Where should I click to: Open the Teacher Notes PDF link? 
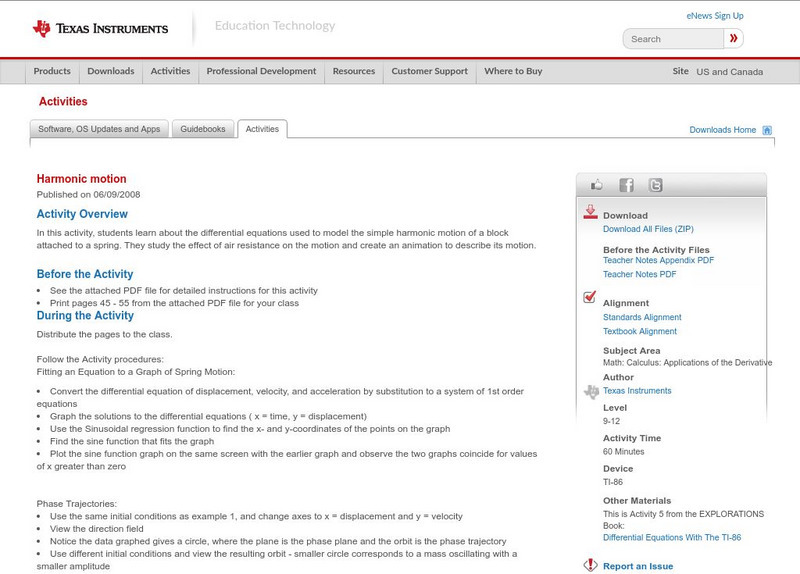click(x=639, y=274)
